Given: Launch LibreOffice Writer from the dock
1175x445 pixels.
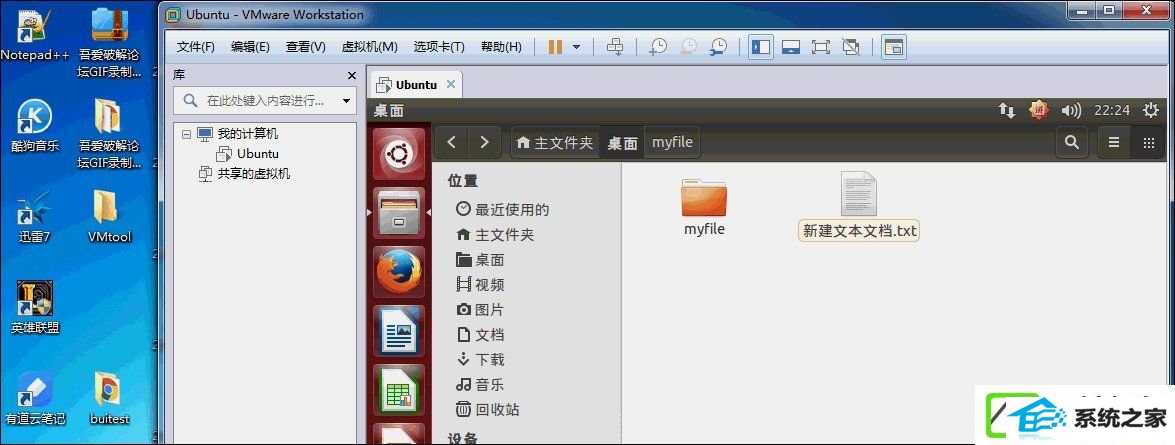Looking at the screenshot, I should coord(399,331).
